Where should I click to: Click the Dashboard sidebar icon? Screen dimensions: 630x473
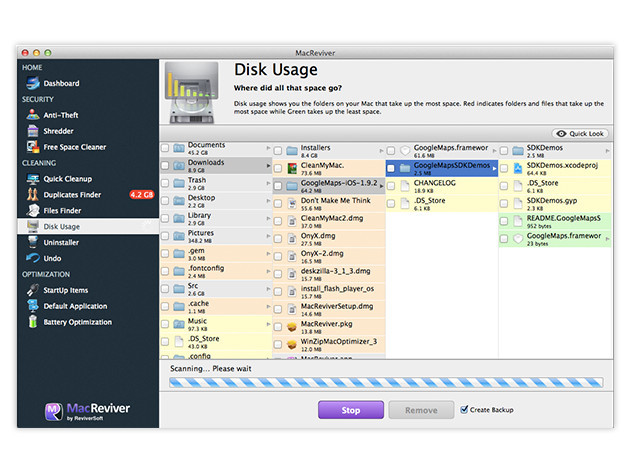(x=33, y=83)
